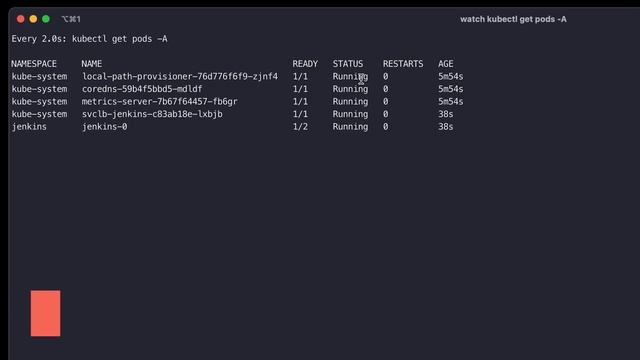The height and width of the screenshot is (360, 640).
Task: Click the Running status of svclb-jenkins pod
Action: click(x=350, y=114)
